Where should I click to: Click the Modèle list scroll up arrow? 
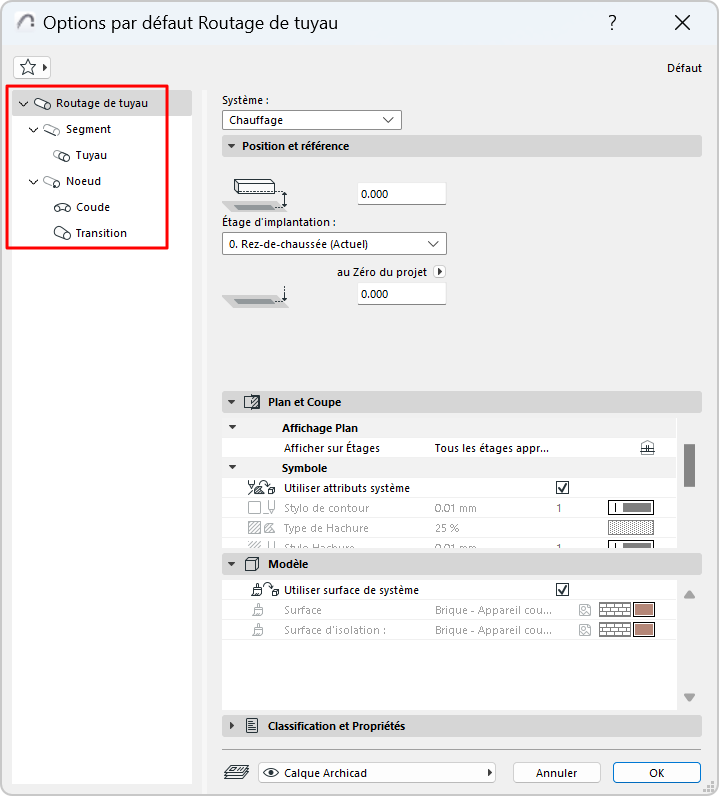689,594
